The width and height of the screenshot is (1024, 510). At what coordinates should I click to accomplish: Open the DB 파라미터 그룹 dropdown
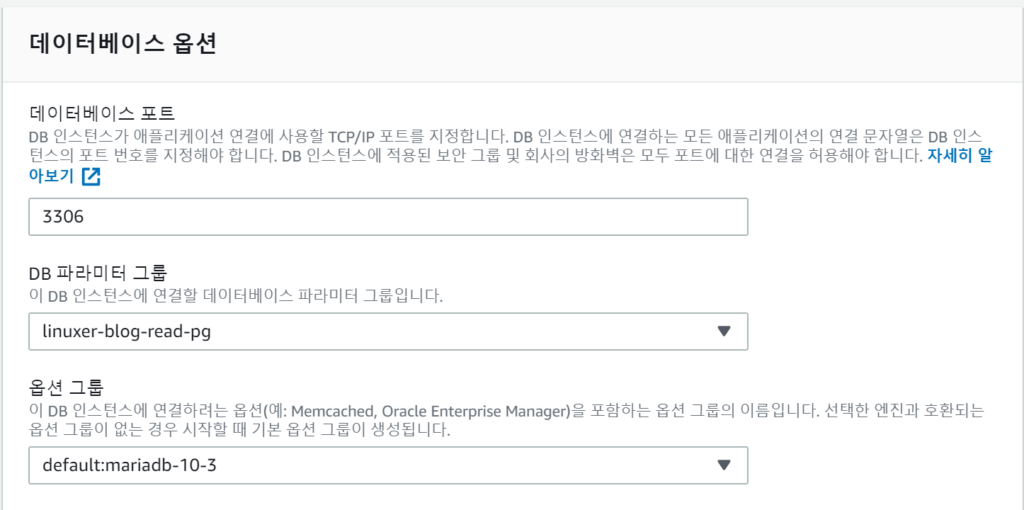pyautogui.click(x=388, y=331)
